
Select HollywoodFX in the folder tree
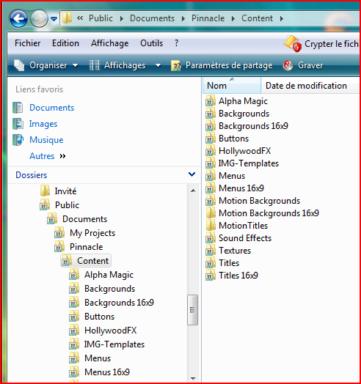pos(110,330)
